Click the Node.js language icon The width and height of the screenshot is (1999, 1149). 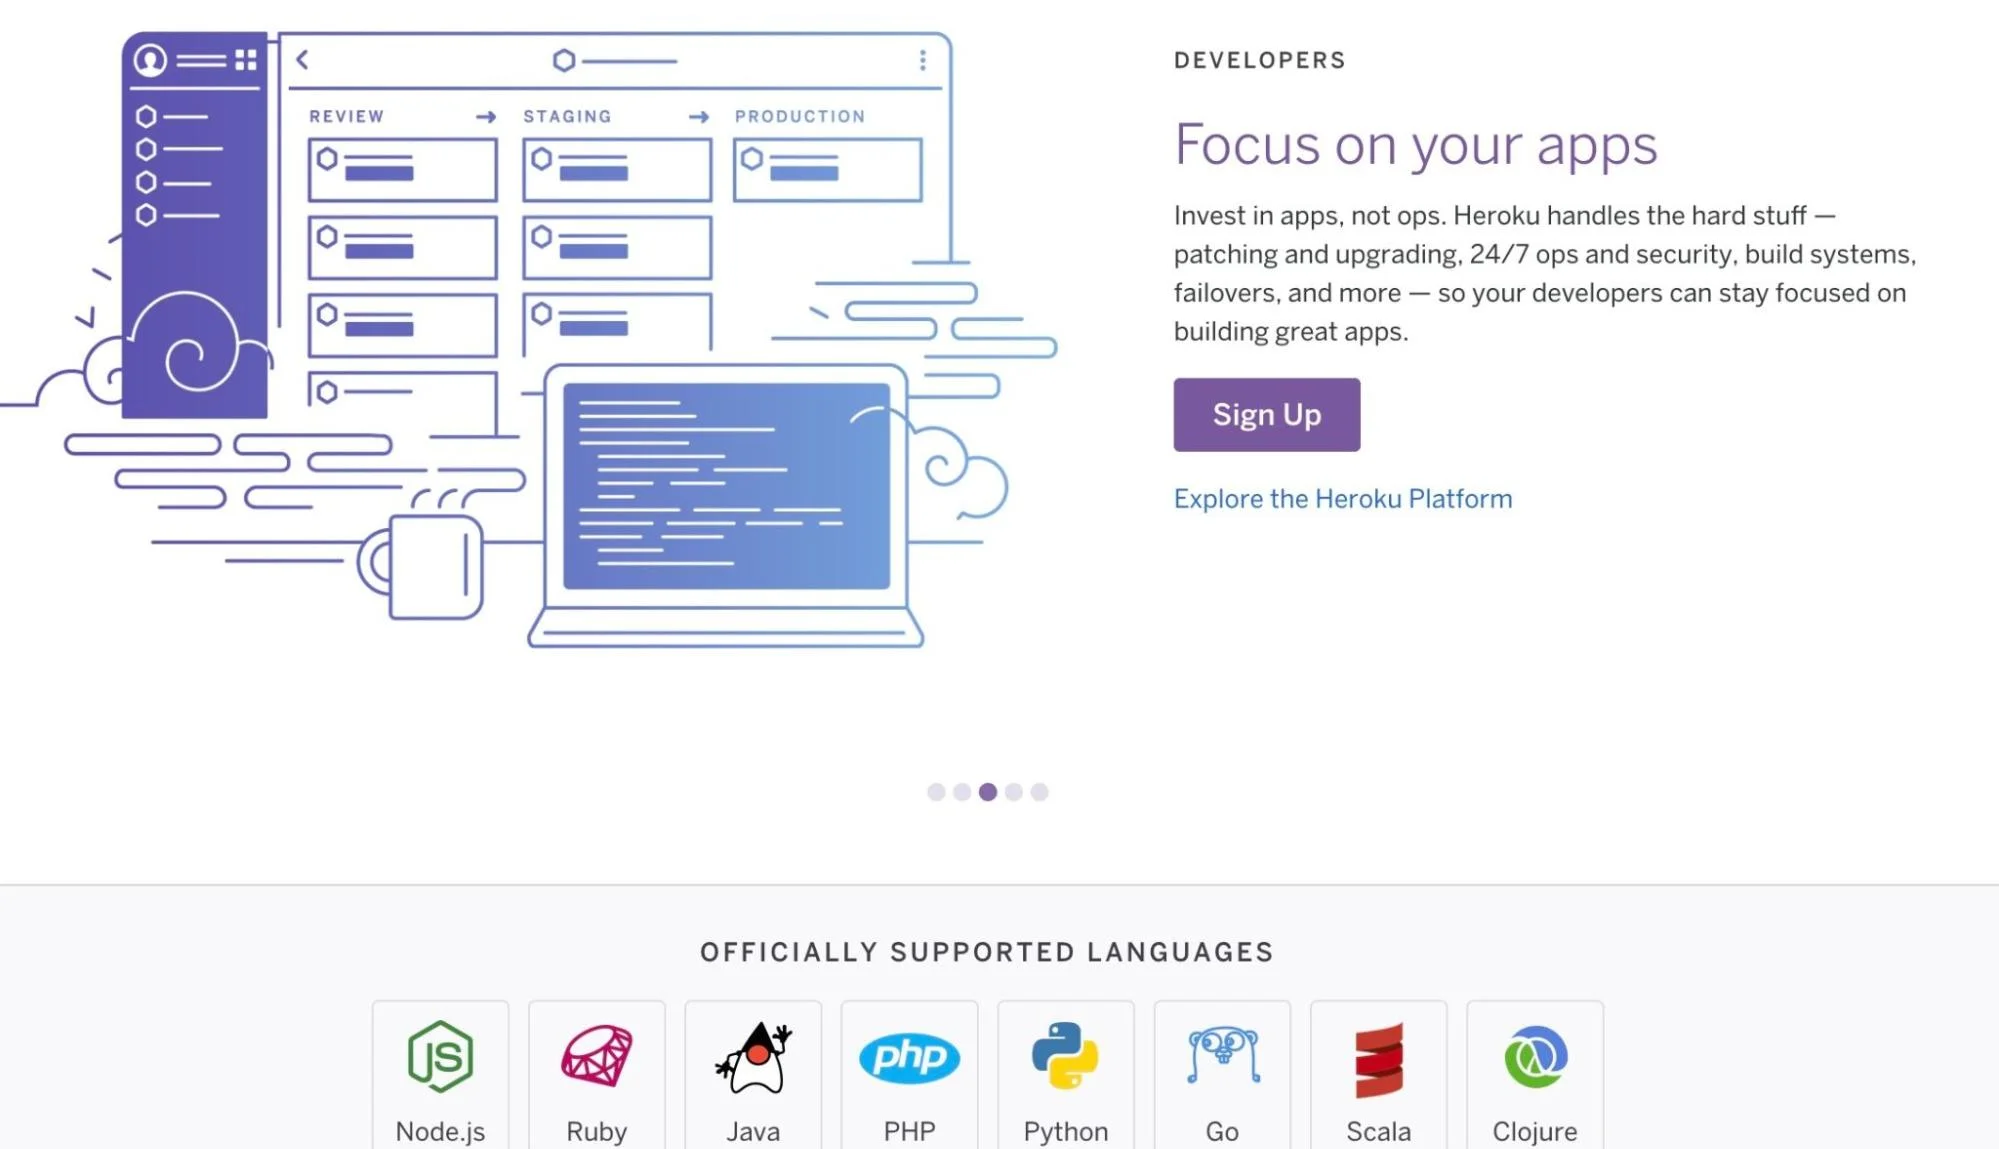coord(440,1056)
